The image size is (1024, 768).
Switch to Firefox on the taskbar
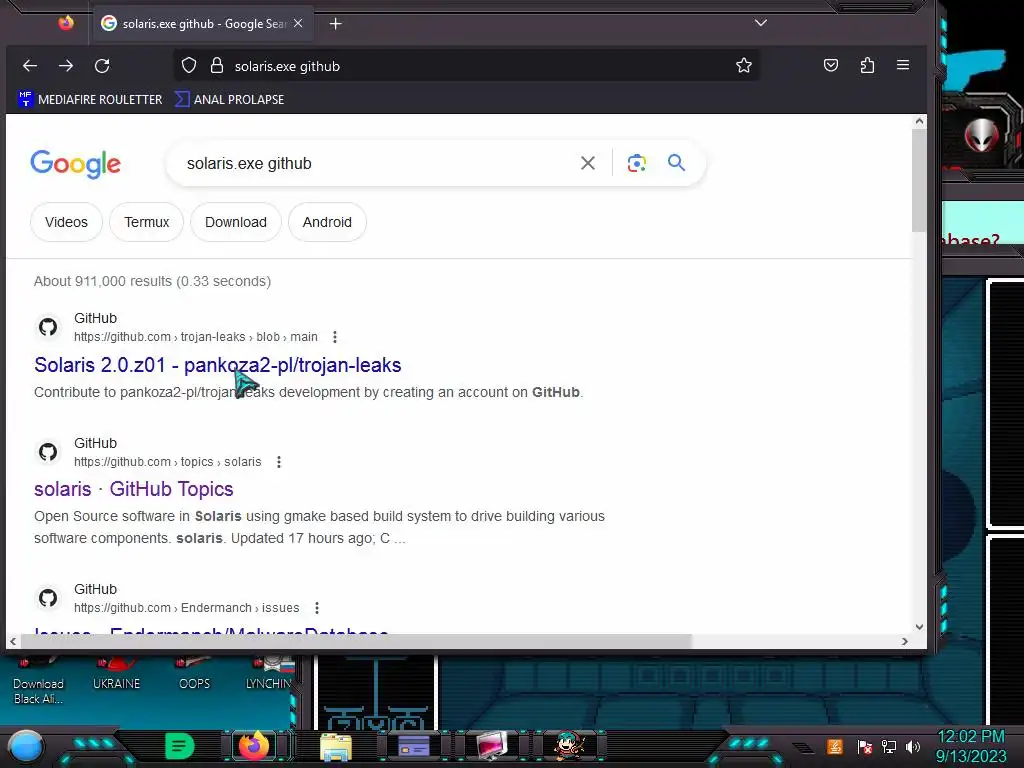(x=254, y=746)
